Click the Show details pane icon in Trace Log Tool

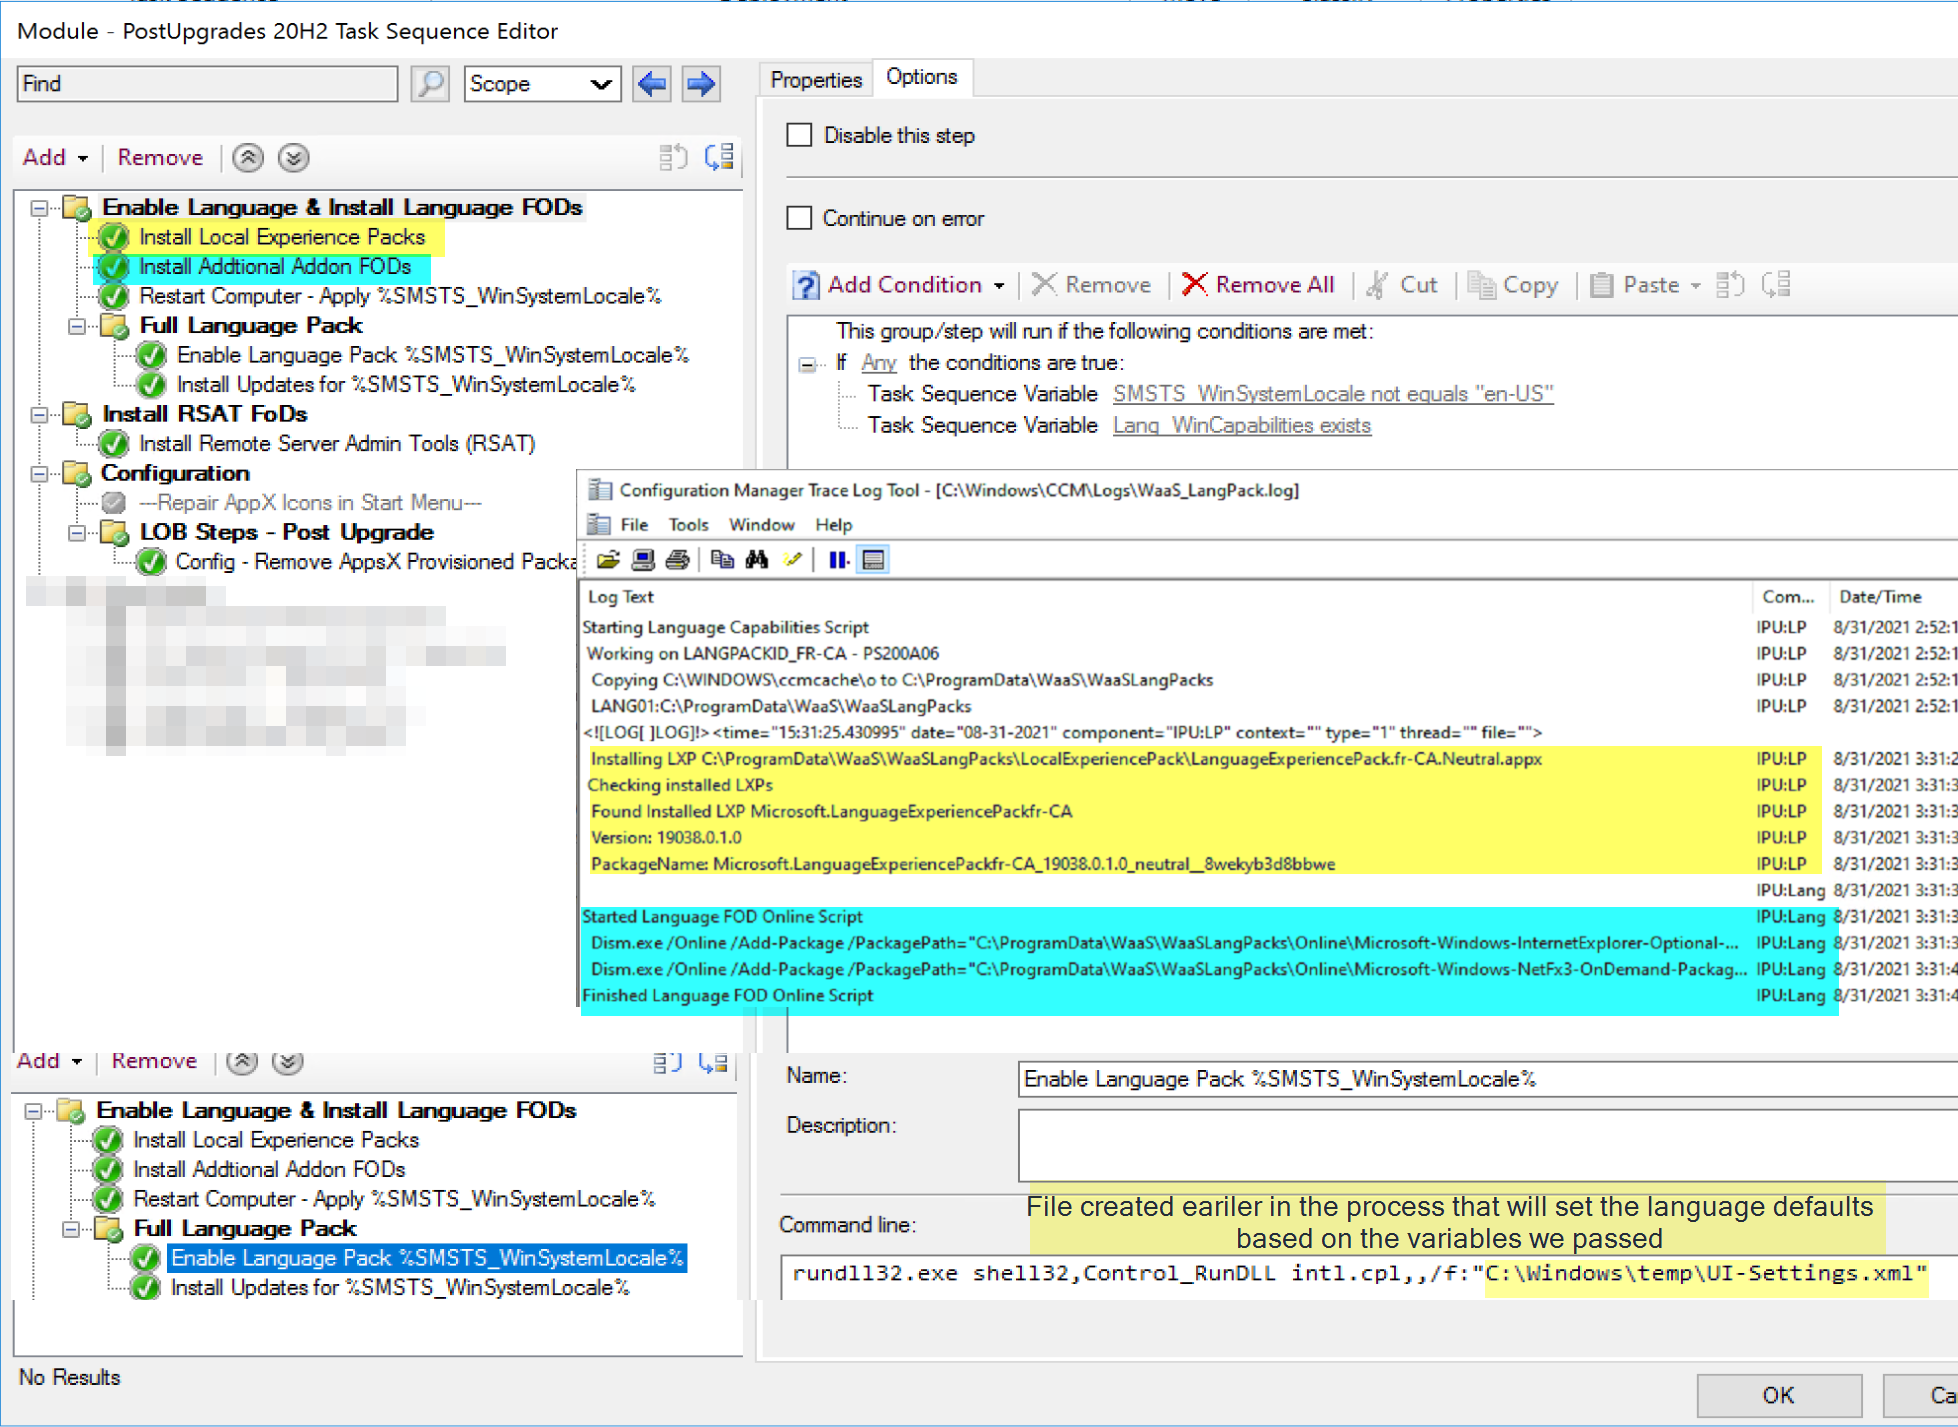[873, 560]
